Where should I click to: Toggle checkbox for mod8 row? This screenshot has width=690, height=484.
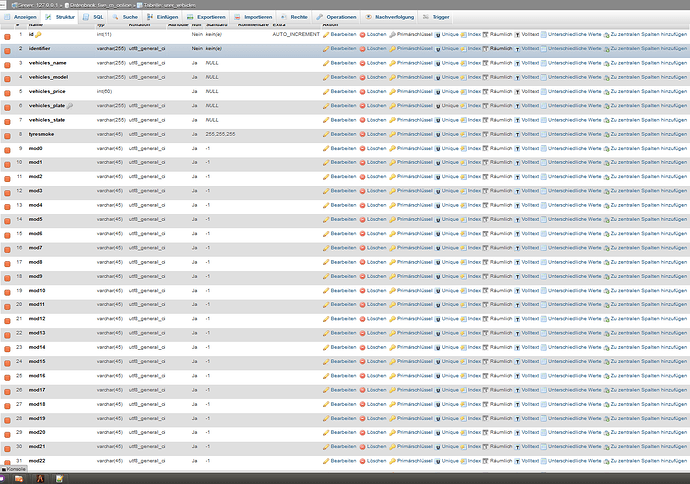tap(7, 264)
